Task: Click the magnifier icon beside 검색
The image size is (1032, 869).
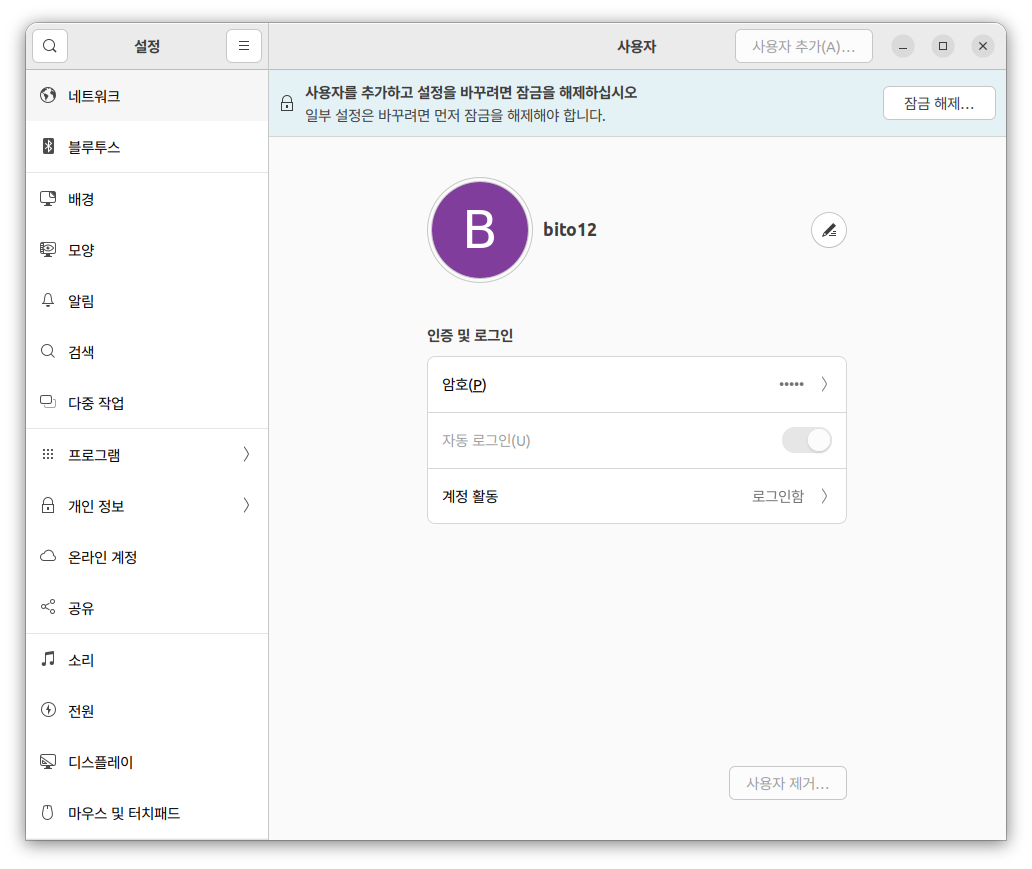Action: [48, 351]
